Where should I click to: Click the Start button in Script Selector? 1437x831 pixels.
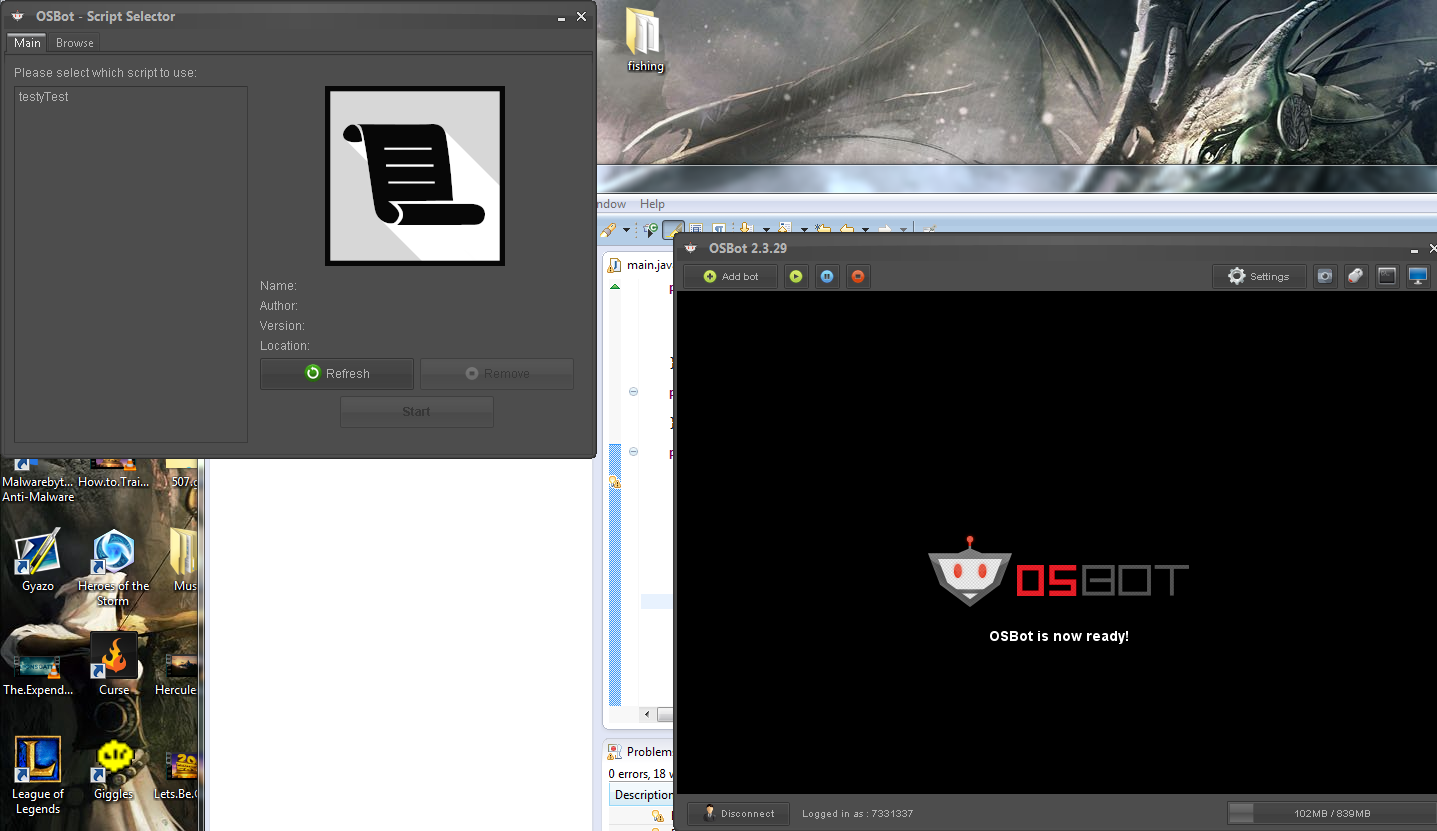(417, 411)
